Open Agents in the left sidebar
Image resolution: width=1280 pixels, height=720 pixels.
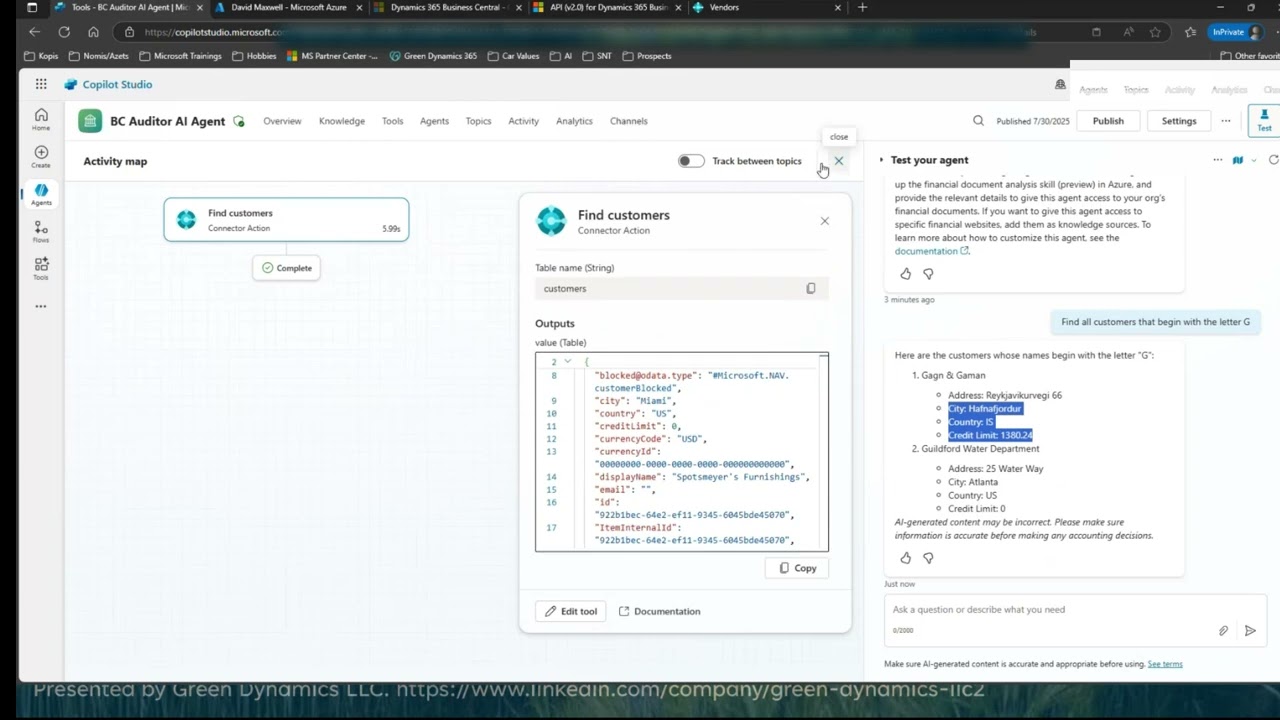41,194
